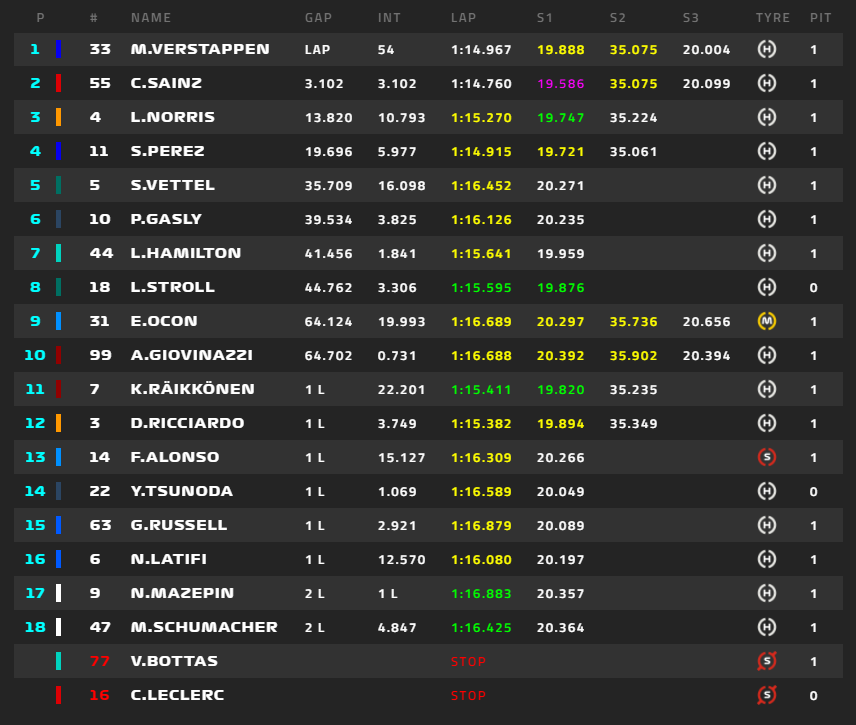Click Stroll's hard tyre icon
This screenshot has width=856, height=725.
[x=767, y=288]
